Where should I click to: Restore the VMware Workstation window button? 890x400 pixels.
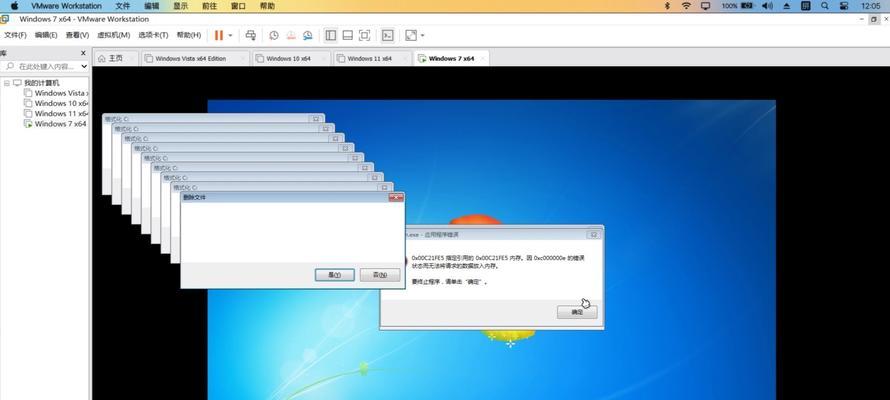tap(874, 19)
